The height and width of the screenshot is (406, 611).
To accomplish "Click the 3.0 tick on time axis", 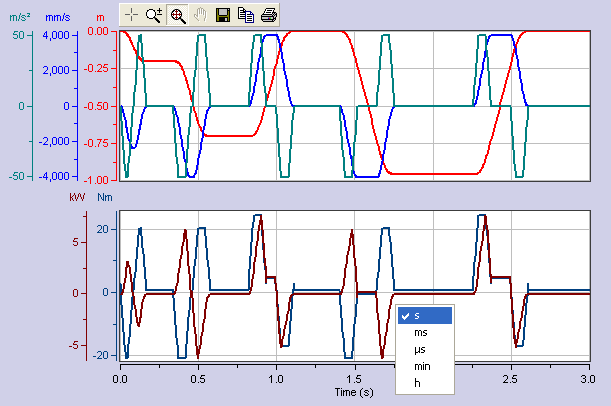I will tap(586, 381).
